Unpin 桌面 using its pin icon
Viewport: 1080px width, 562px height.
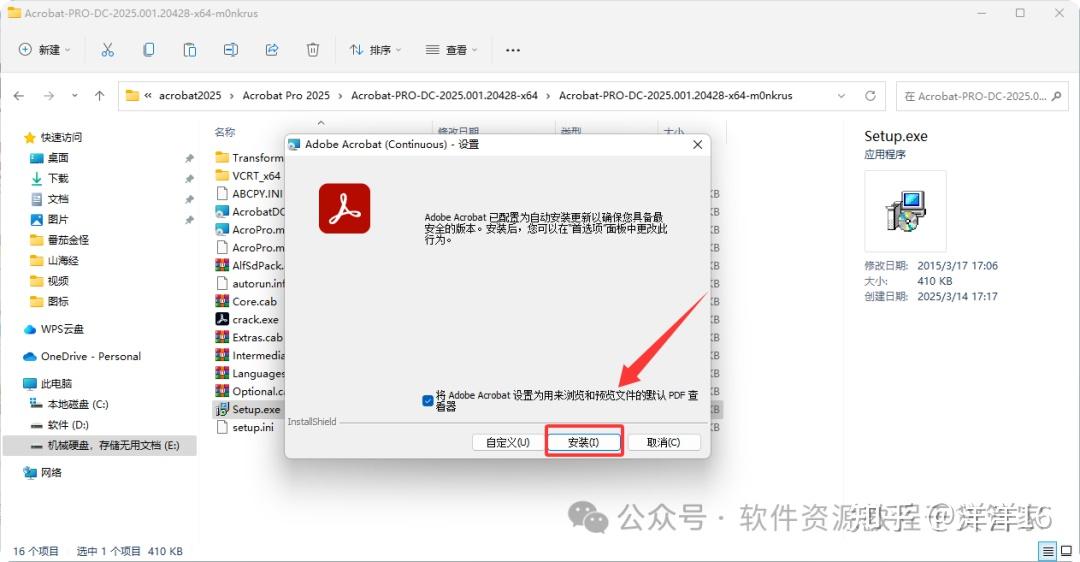pyautogui.click(x=189, y=158)
